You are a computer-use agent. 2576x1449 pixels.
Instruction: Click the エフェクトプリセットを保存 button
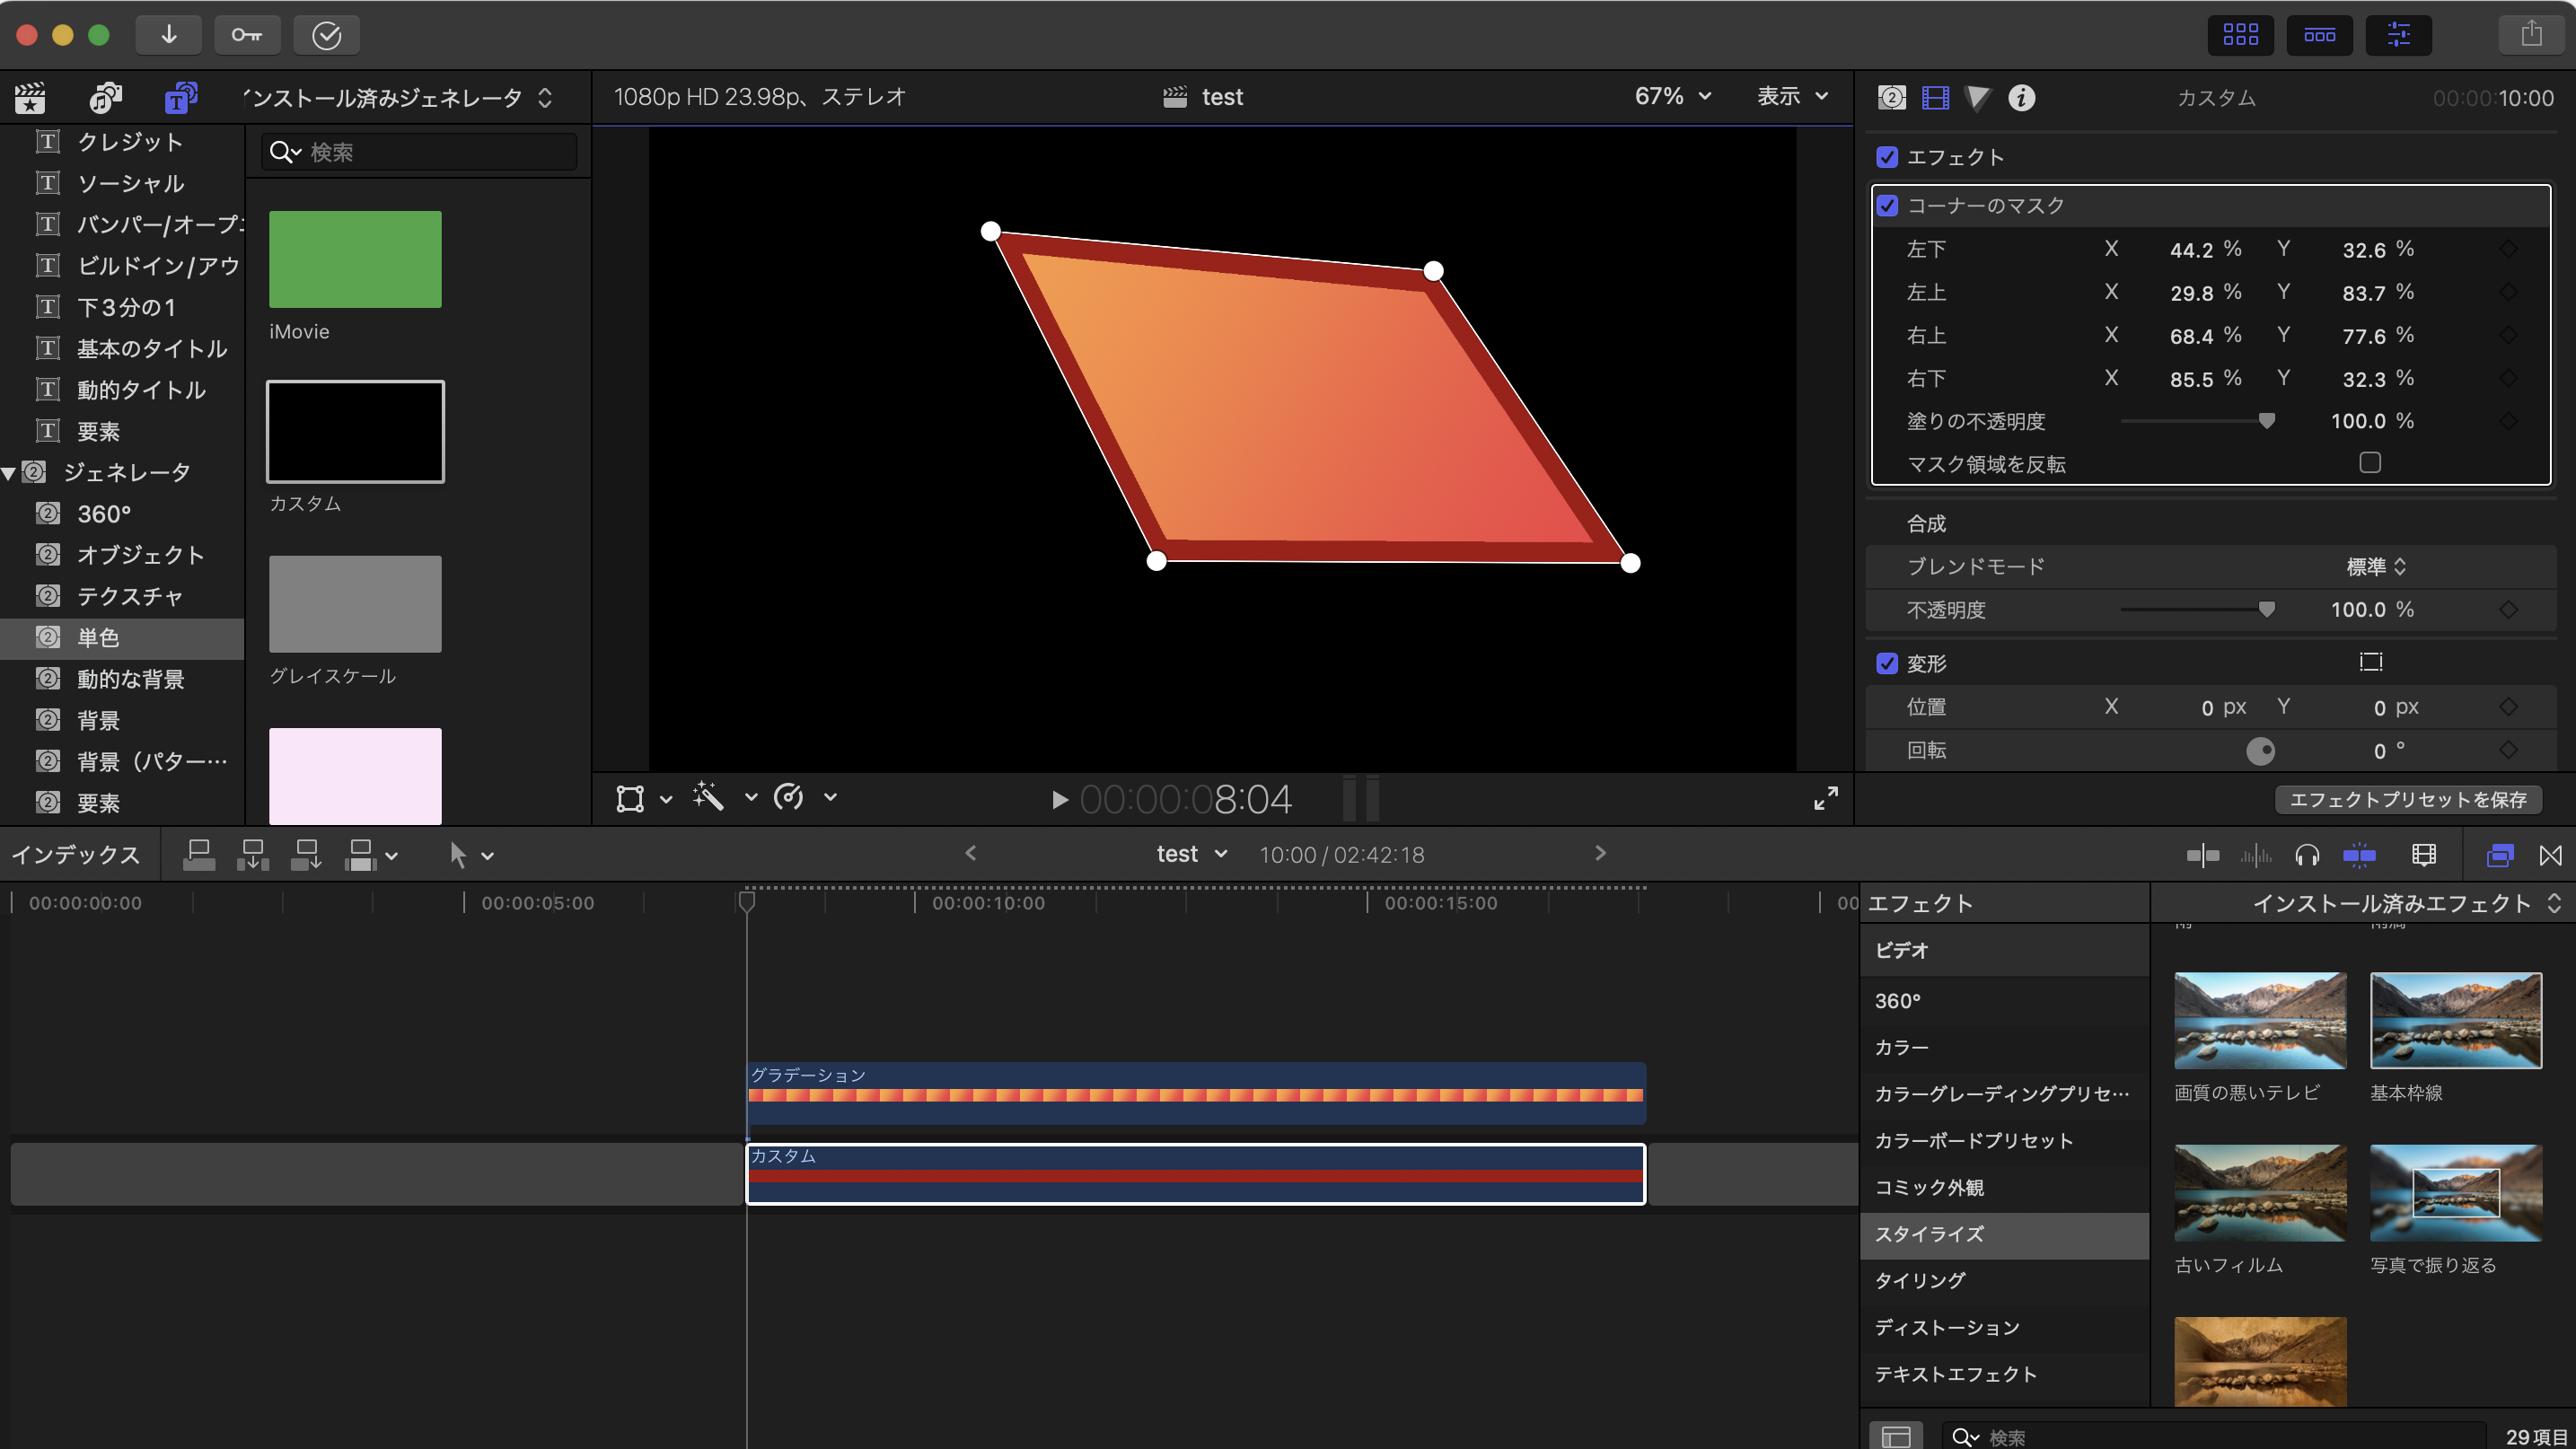(2407, 800)
